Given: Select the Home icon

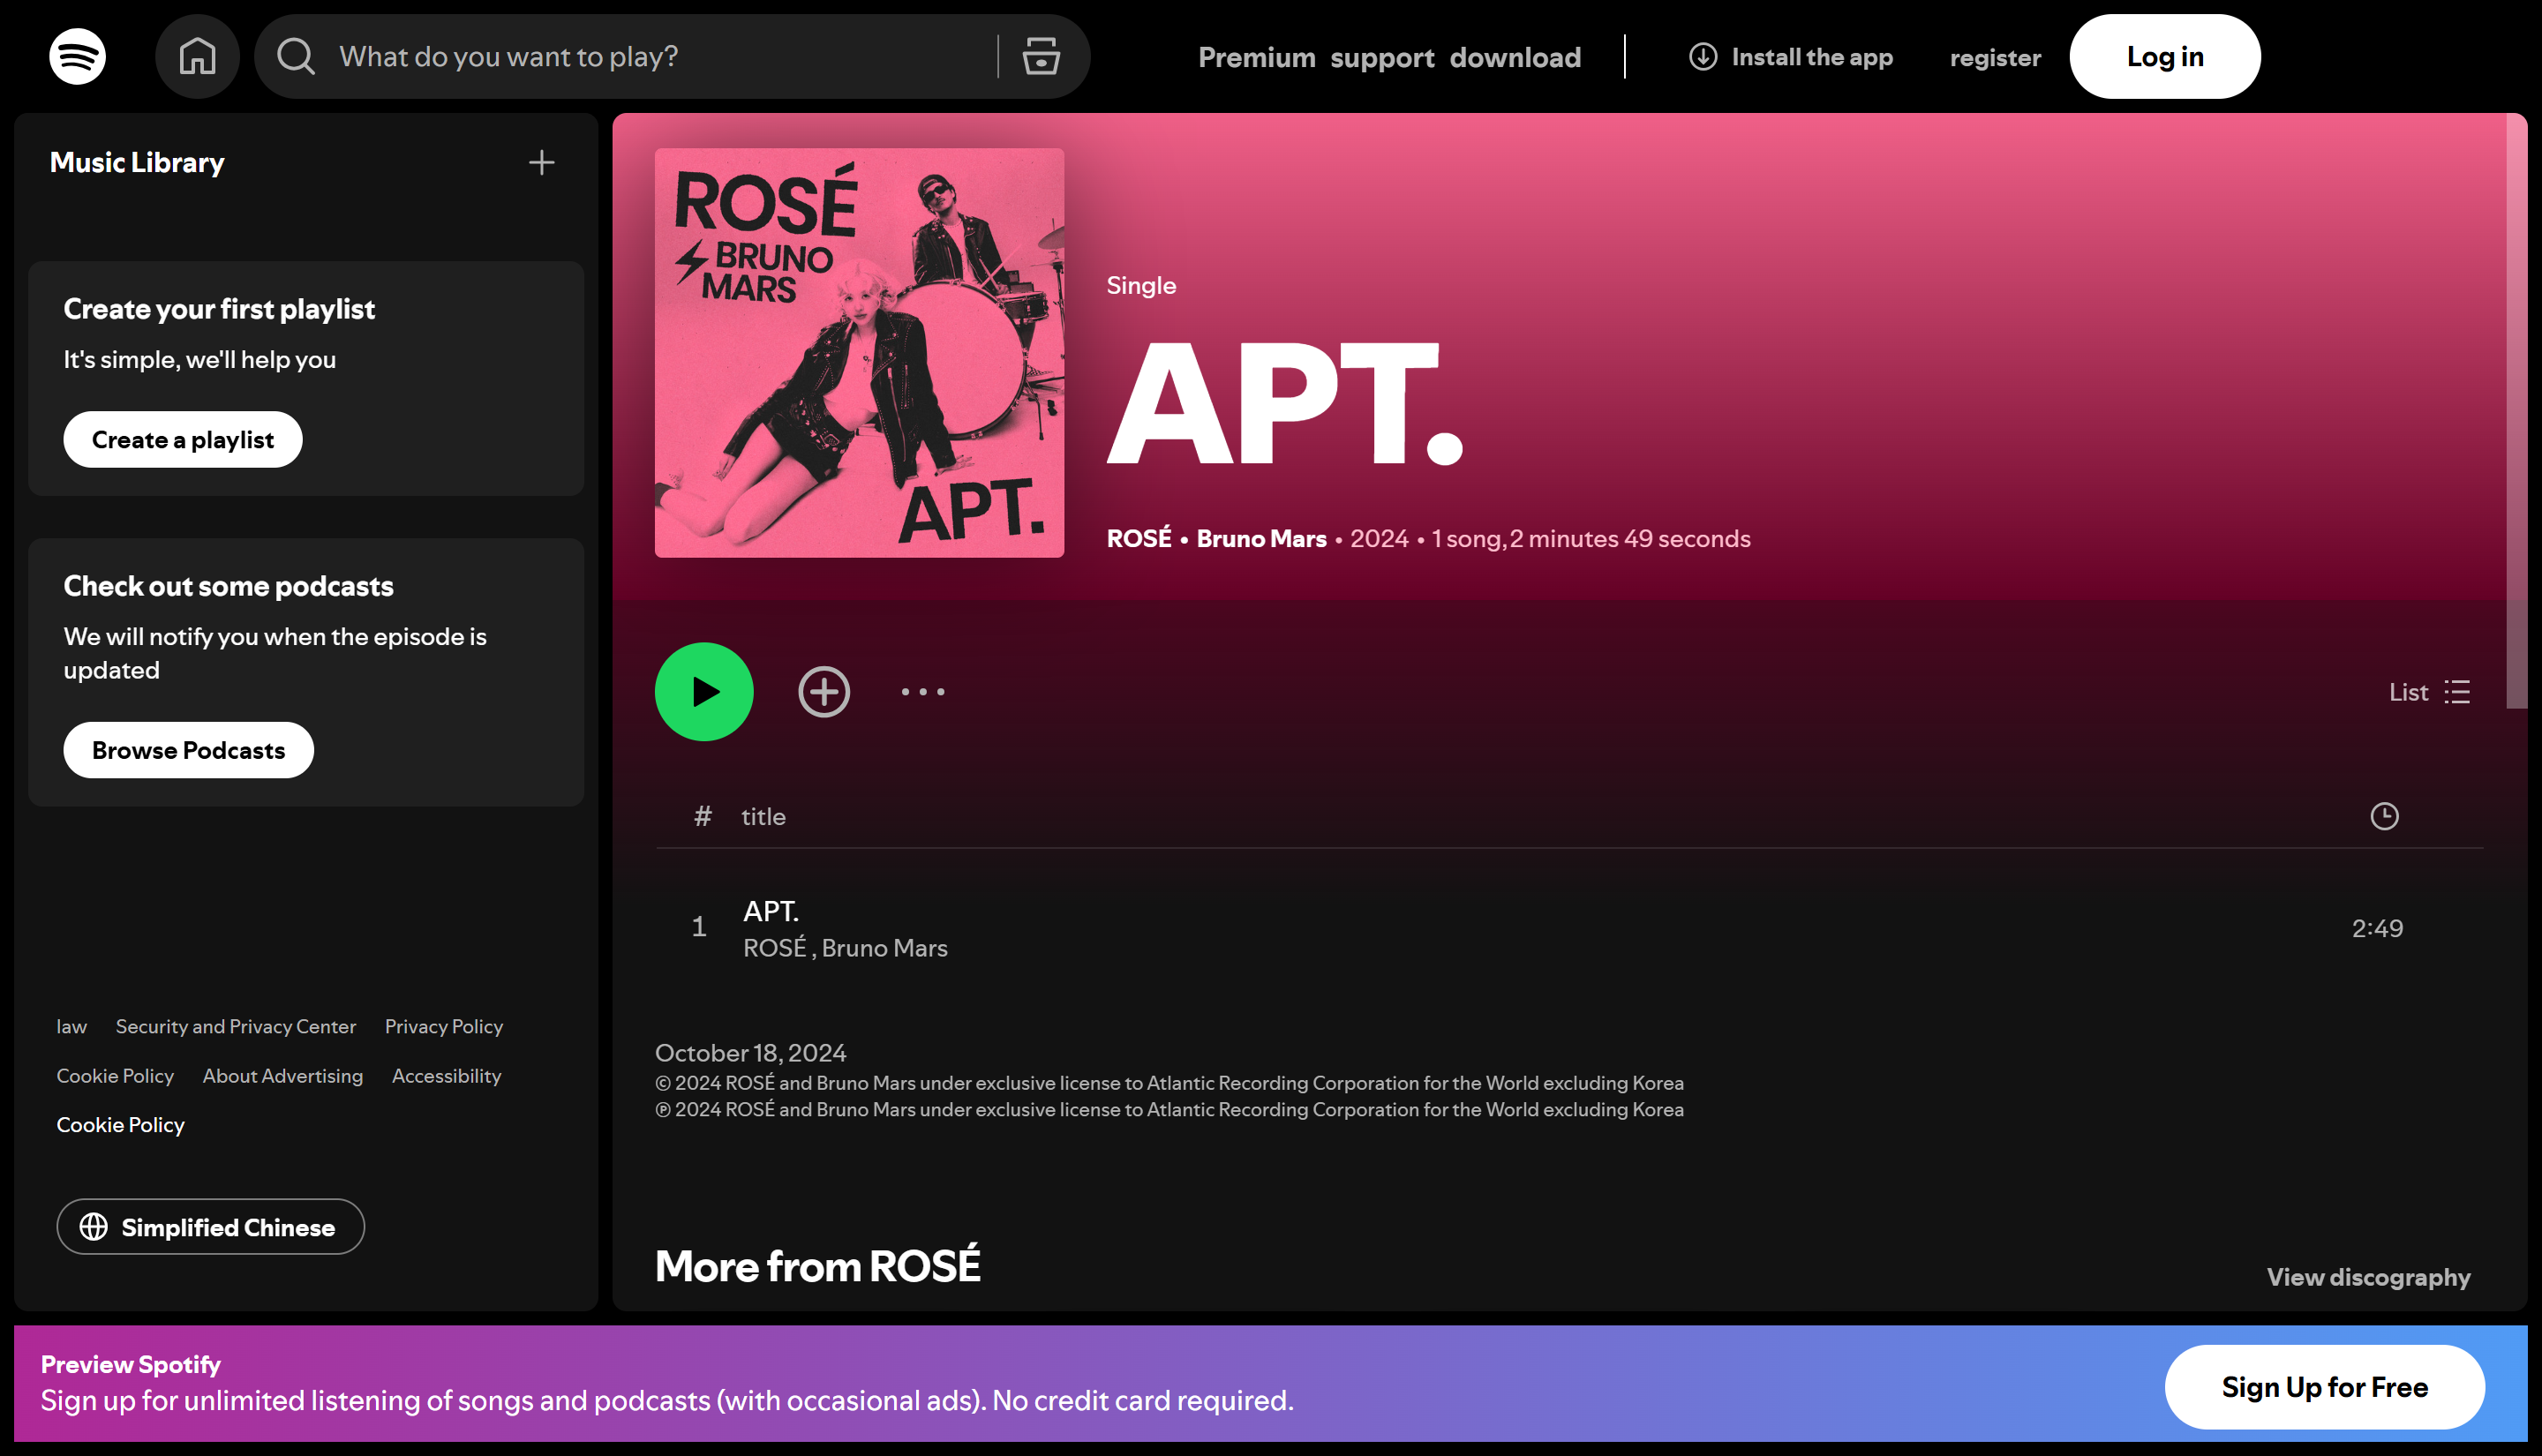Looking at the screenshot, I should pos(197,56).
